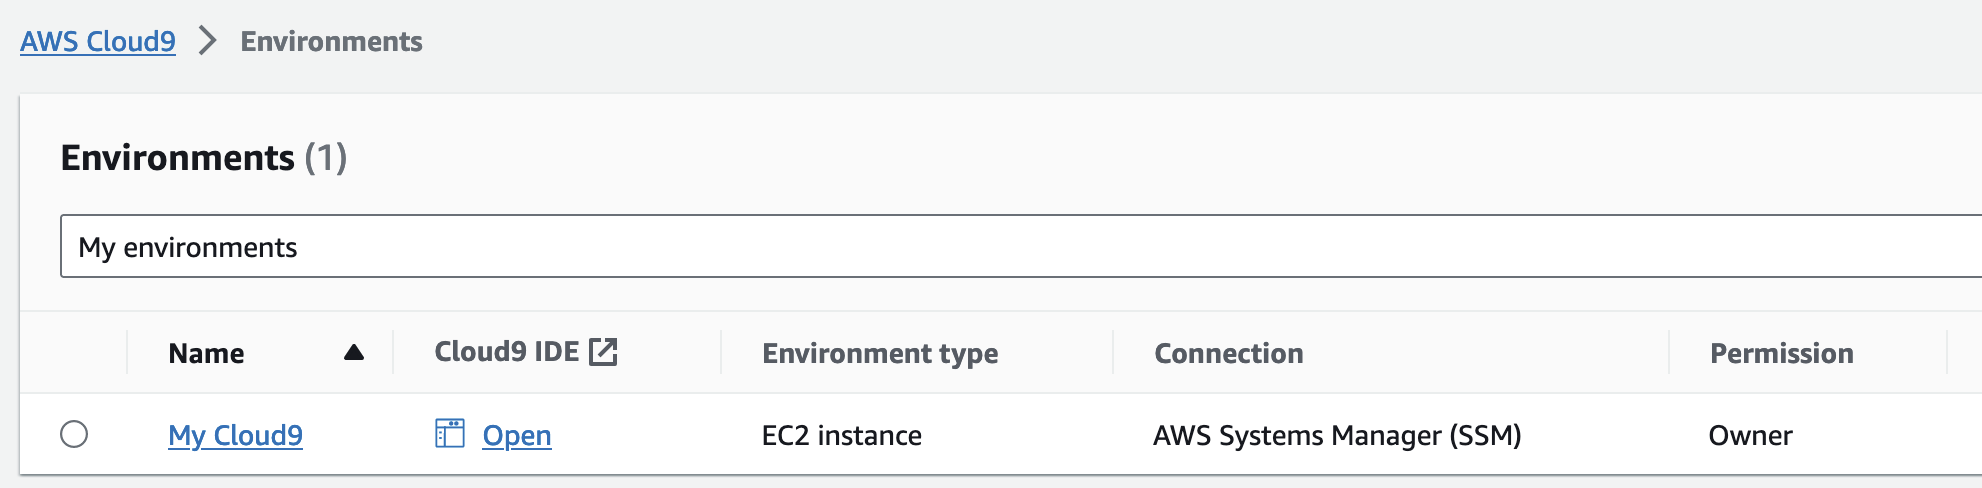The height and width of the screenshot is (488, 1982).
Task: Click divider between Name and Cloud9 IDE columns
Action: click(x=393, y=352)
